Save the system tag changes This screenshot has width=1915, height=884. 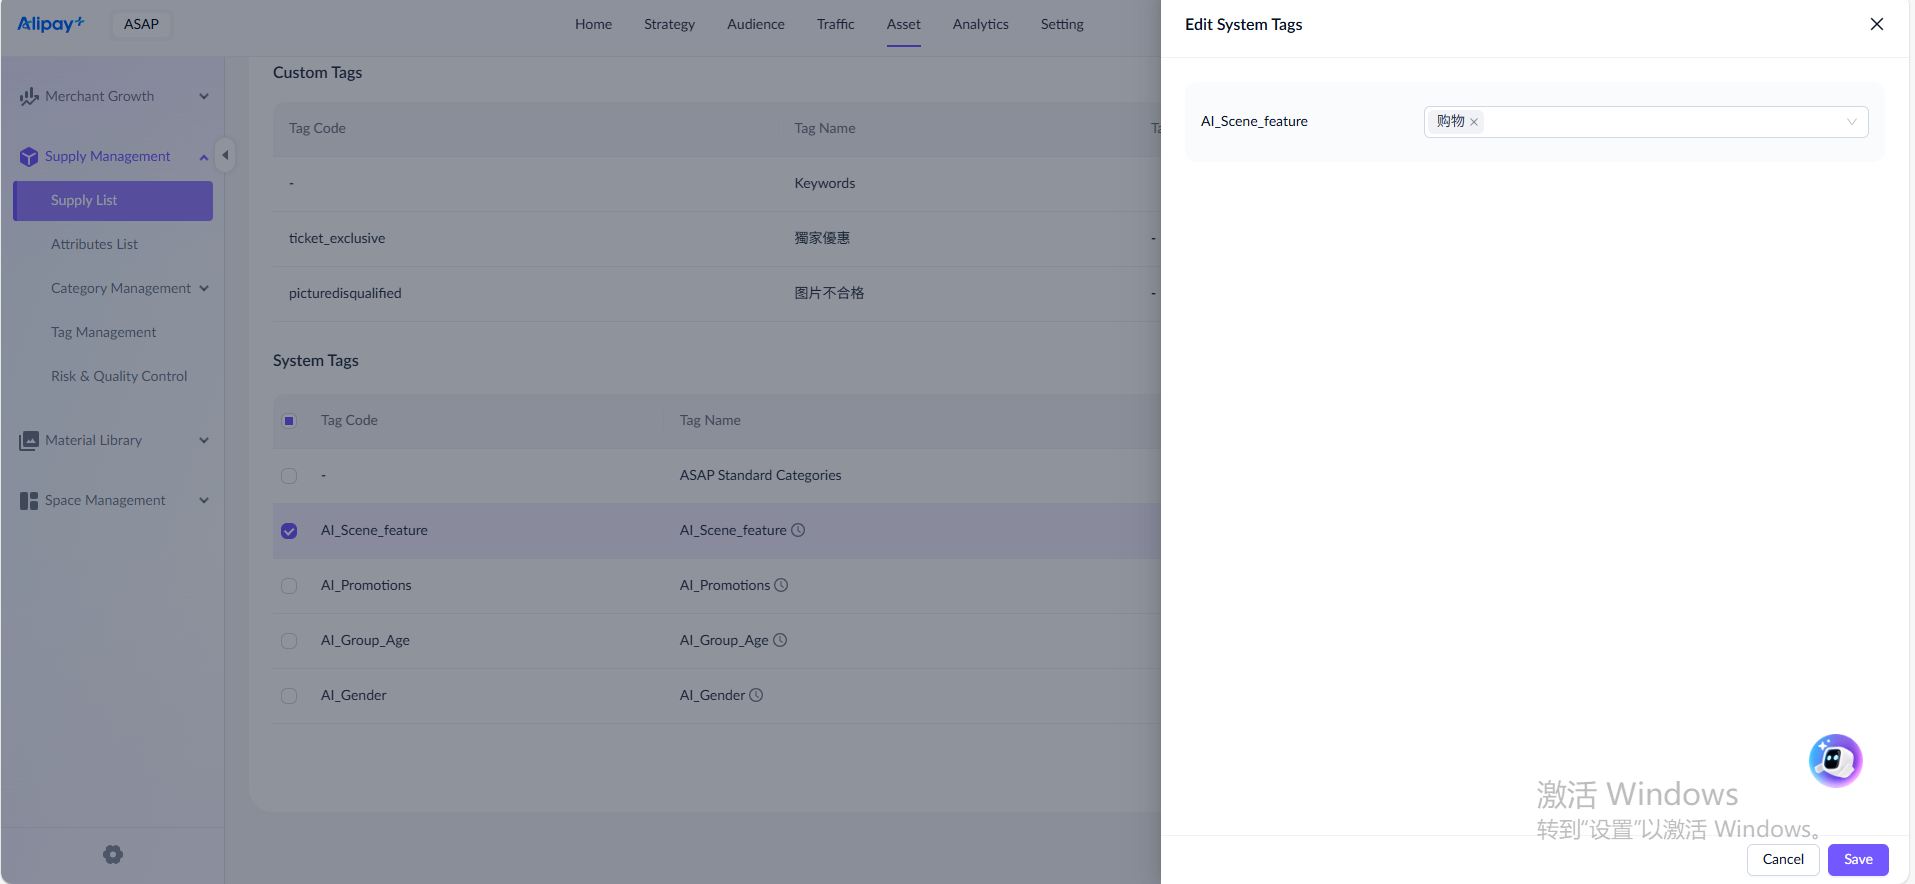pyautogui.click(x=1858, y=859)
